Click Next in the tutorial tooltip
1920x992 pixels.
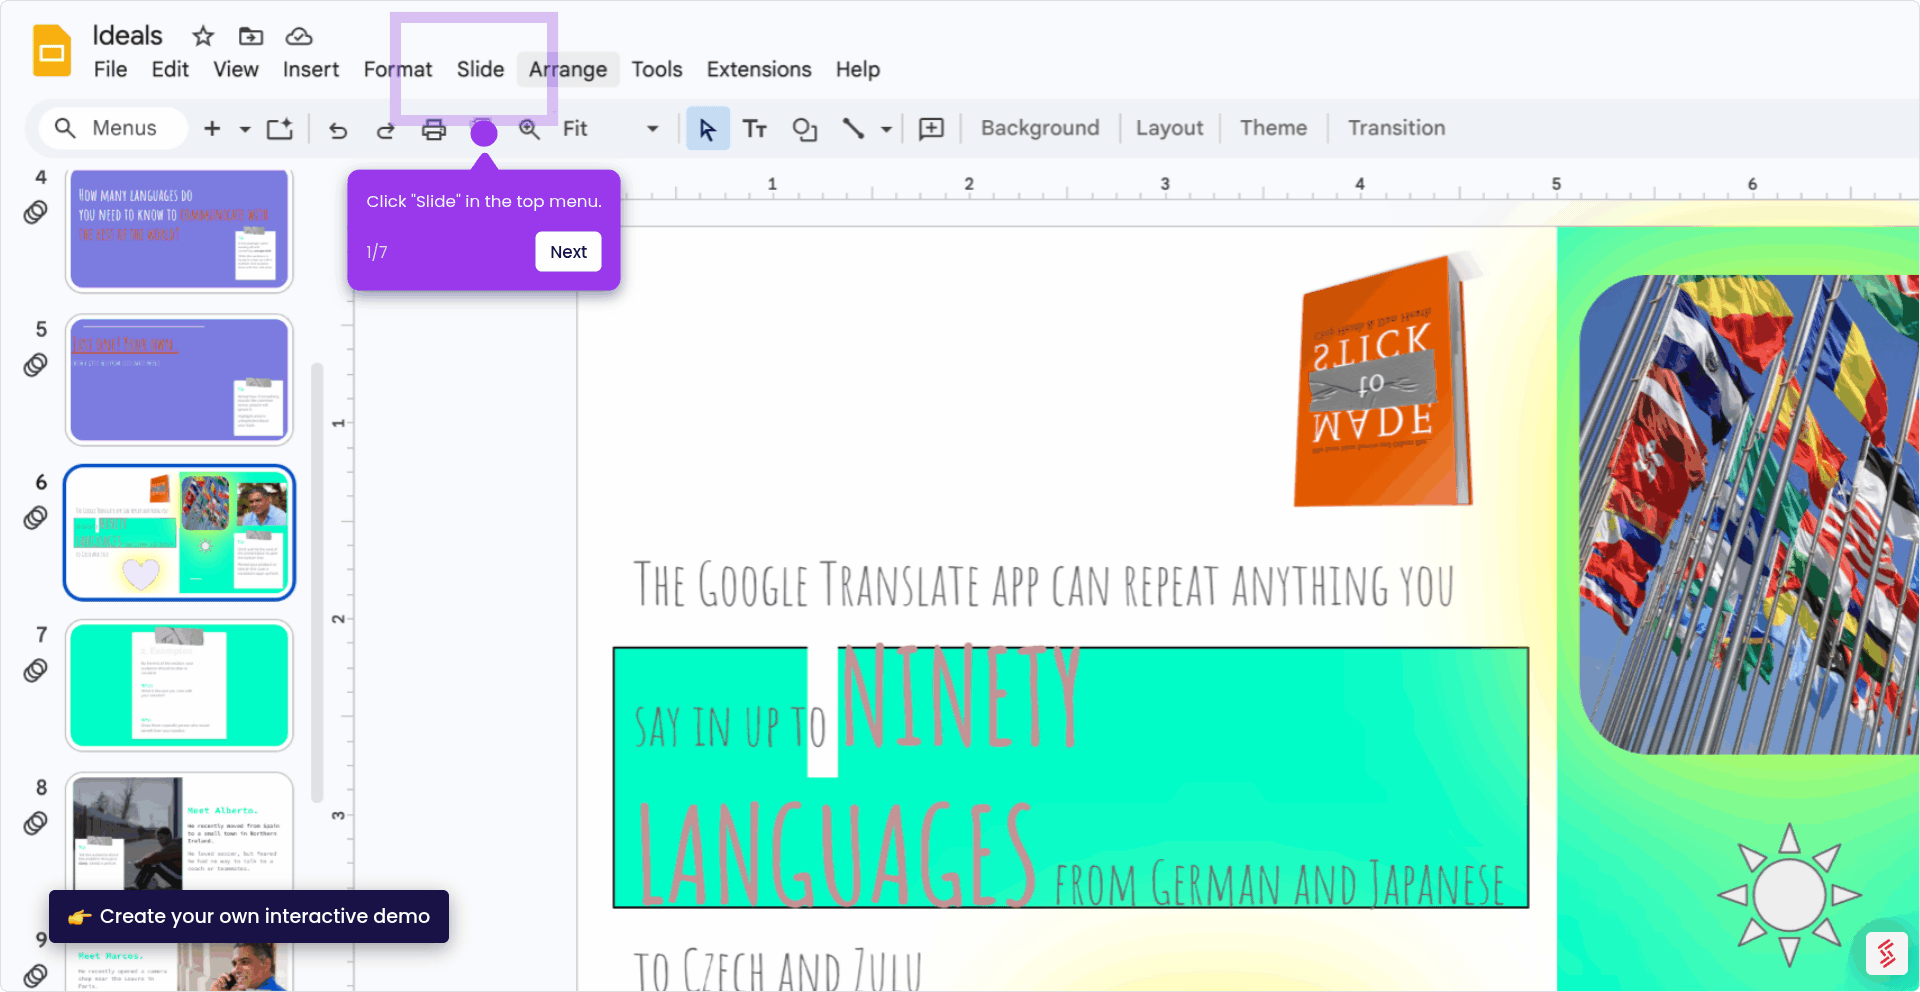[568, 252]
